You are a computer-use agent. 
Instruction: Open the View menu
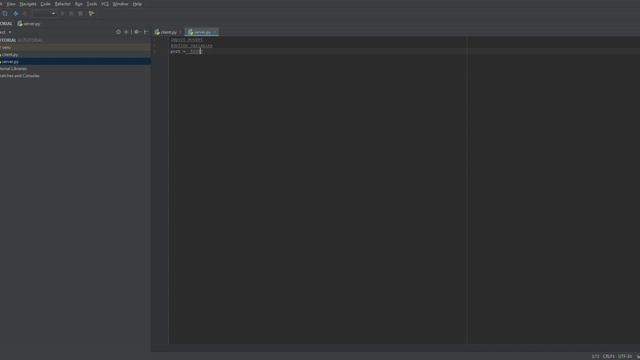(x=11, y=4)
